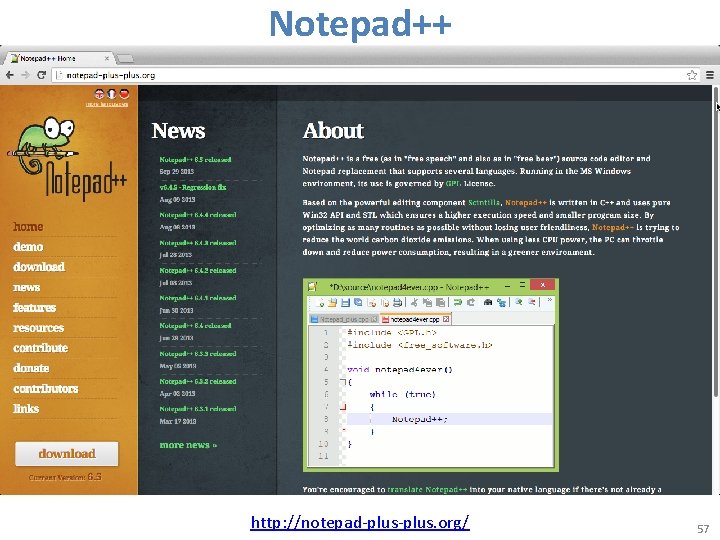Open the contributors nav item
Image resolution: width=720 pixels, height=540 pixels.
pyautogui.click(x=45, y=388)
